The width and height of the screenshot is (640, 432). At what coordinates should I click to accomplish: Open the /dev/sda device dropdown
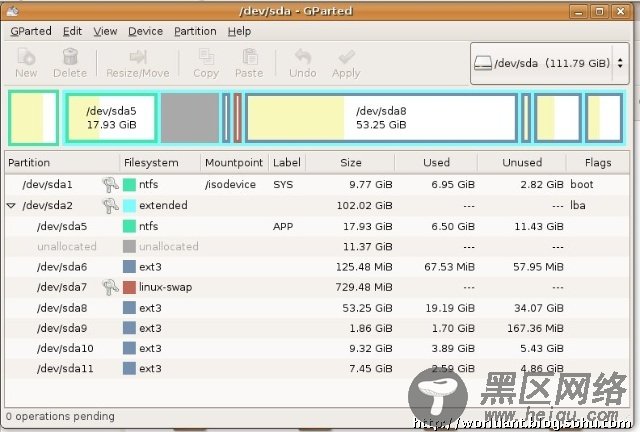click(549, 63)
